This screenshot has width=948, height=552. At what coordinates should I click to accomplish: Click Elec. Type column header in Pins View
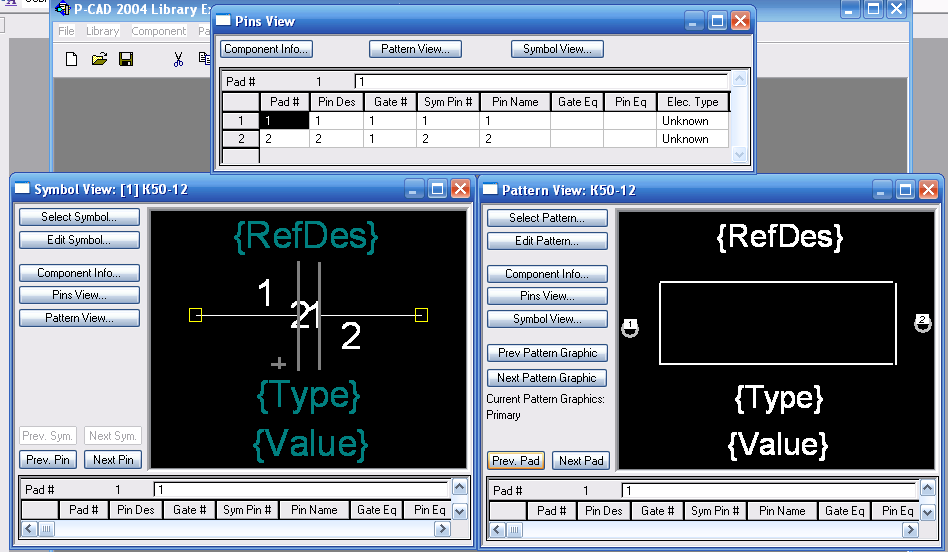pos(693,102)
